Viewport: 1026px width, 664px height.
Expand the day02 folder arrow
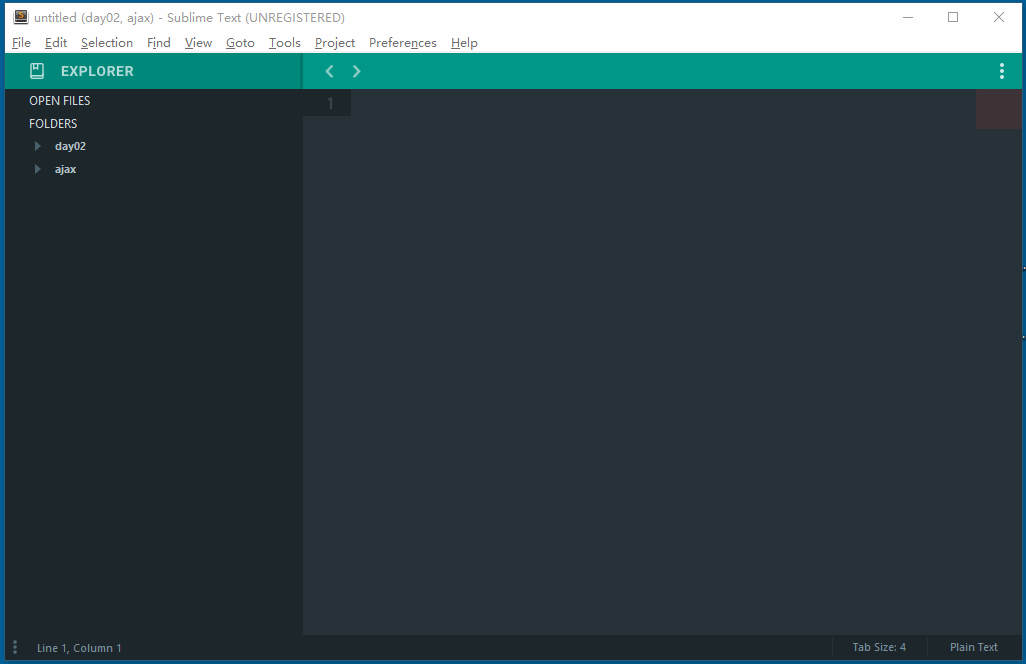(x=38, y=146)
